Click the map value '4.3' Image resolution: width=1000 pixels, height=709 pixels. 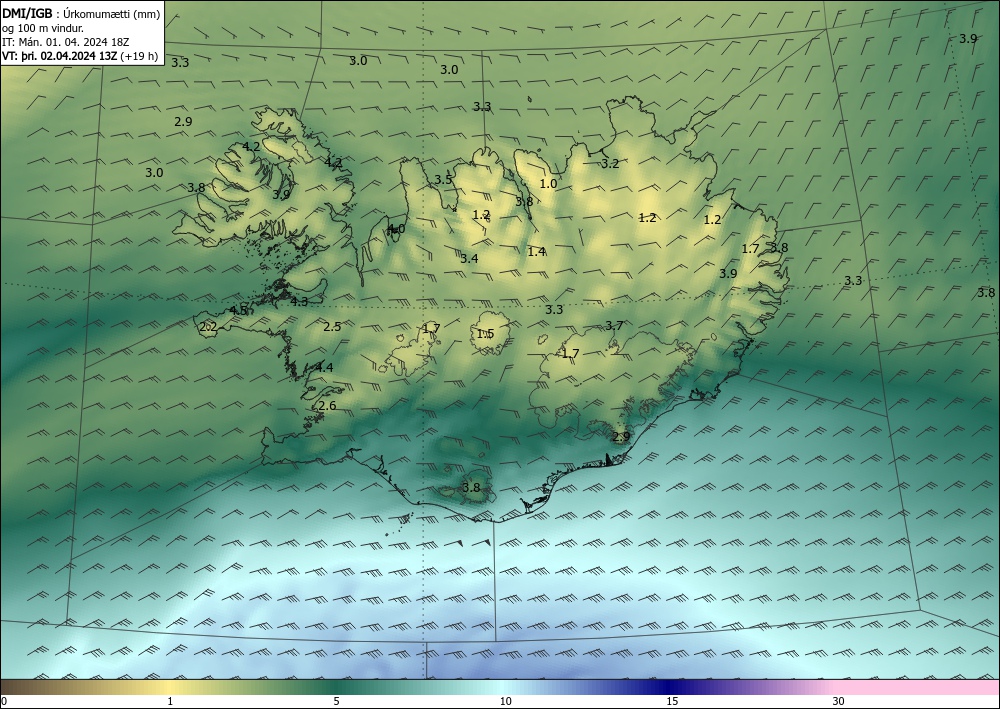pos(299,302)
